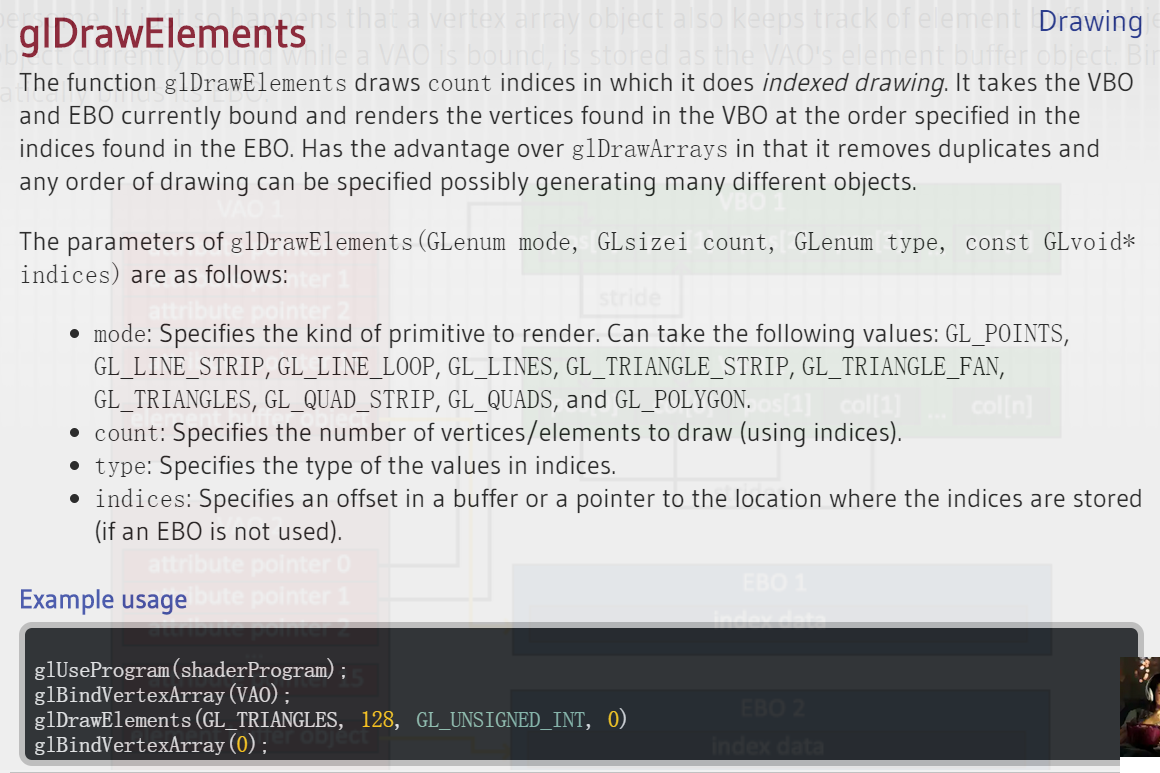Select the glBindVertexArray(VAO) code line
1160x773 pixels.
[162, 695]
